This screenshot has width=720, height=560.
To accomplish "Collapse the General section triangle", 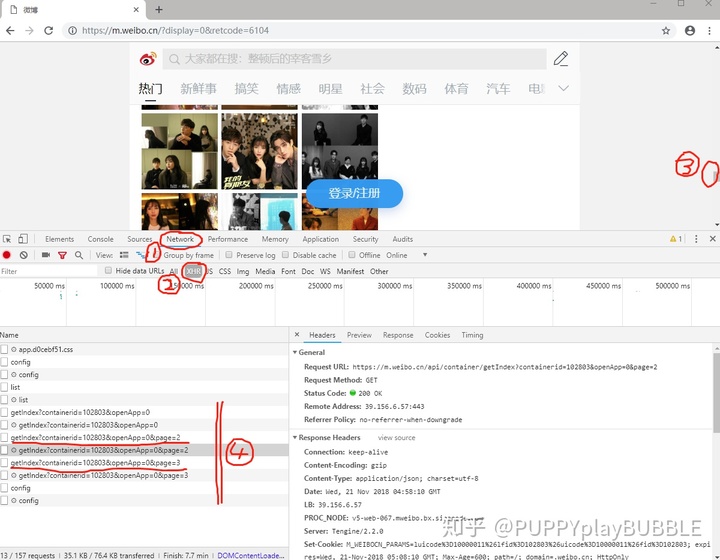I will tap(295, 353).
